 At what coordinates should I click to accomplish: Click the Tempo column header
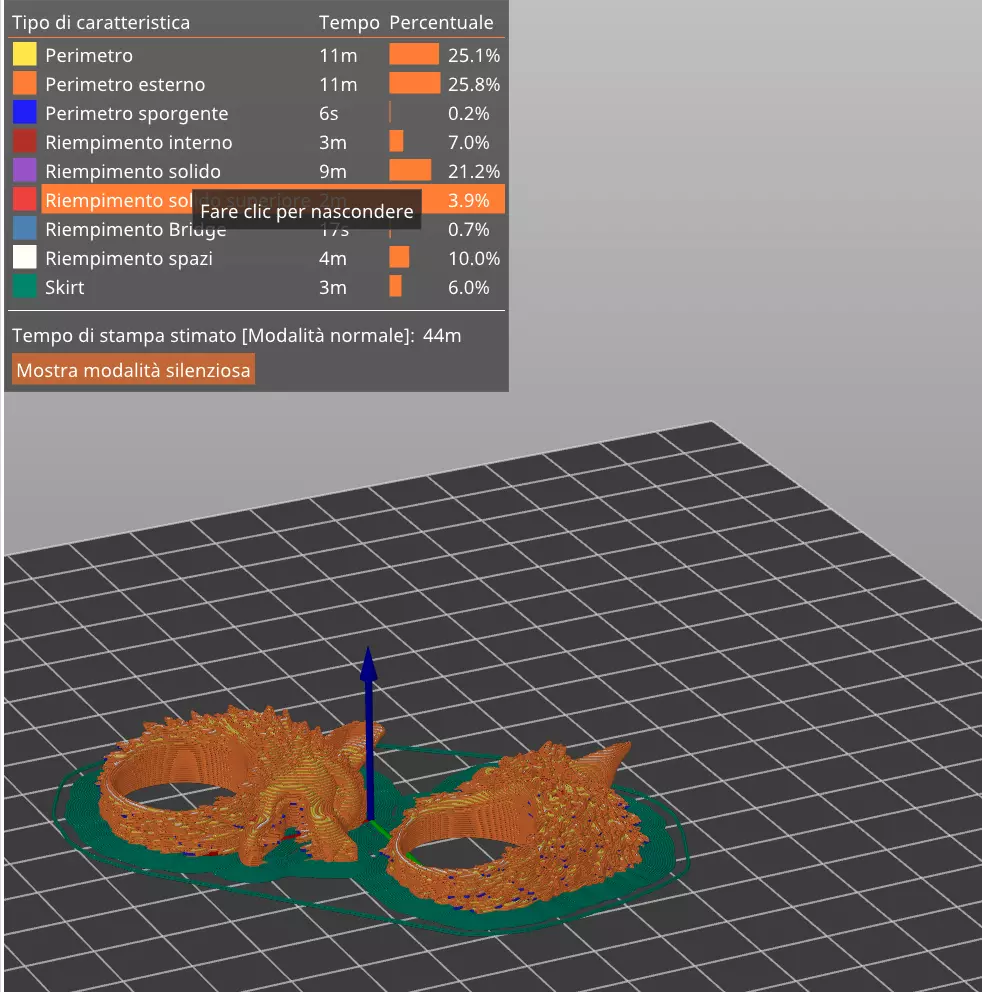point(349,23)
